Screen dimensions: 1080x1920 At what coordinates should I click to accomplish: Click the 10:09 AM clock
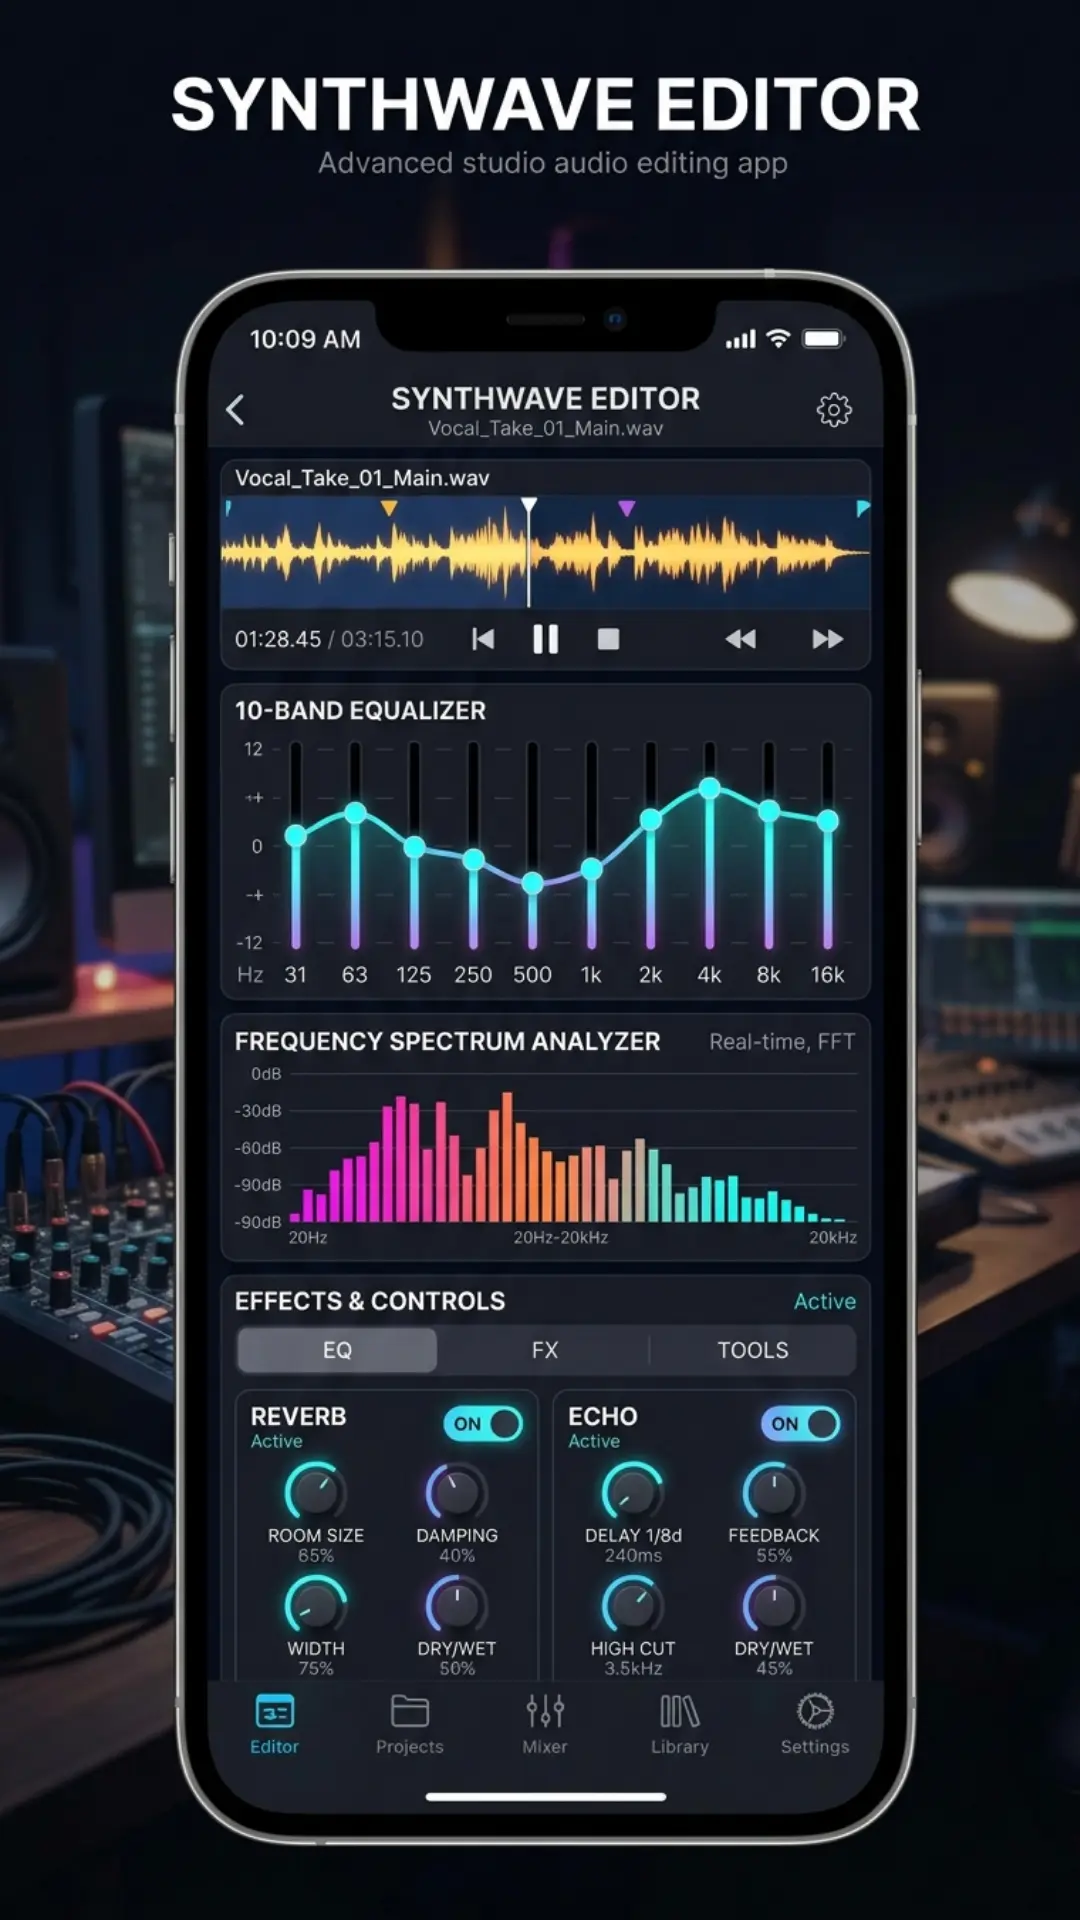[x=305, y=340]
